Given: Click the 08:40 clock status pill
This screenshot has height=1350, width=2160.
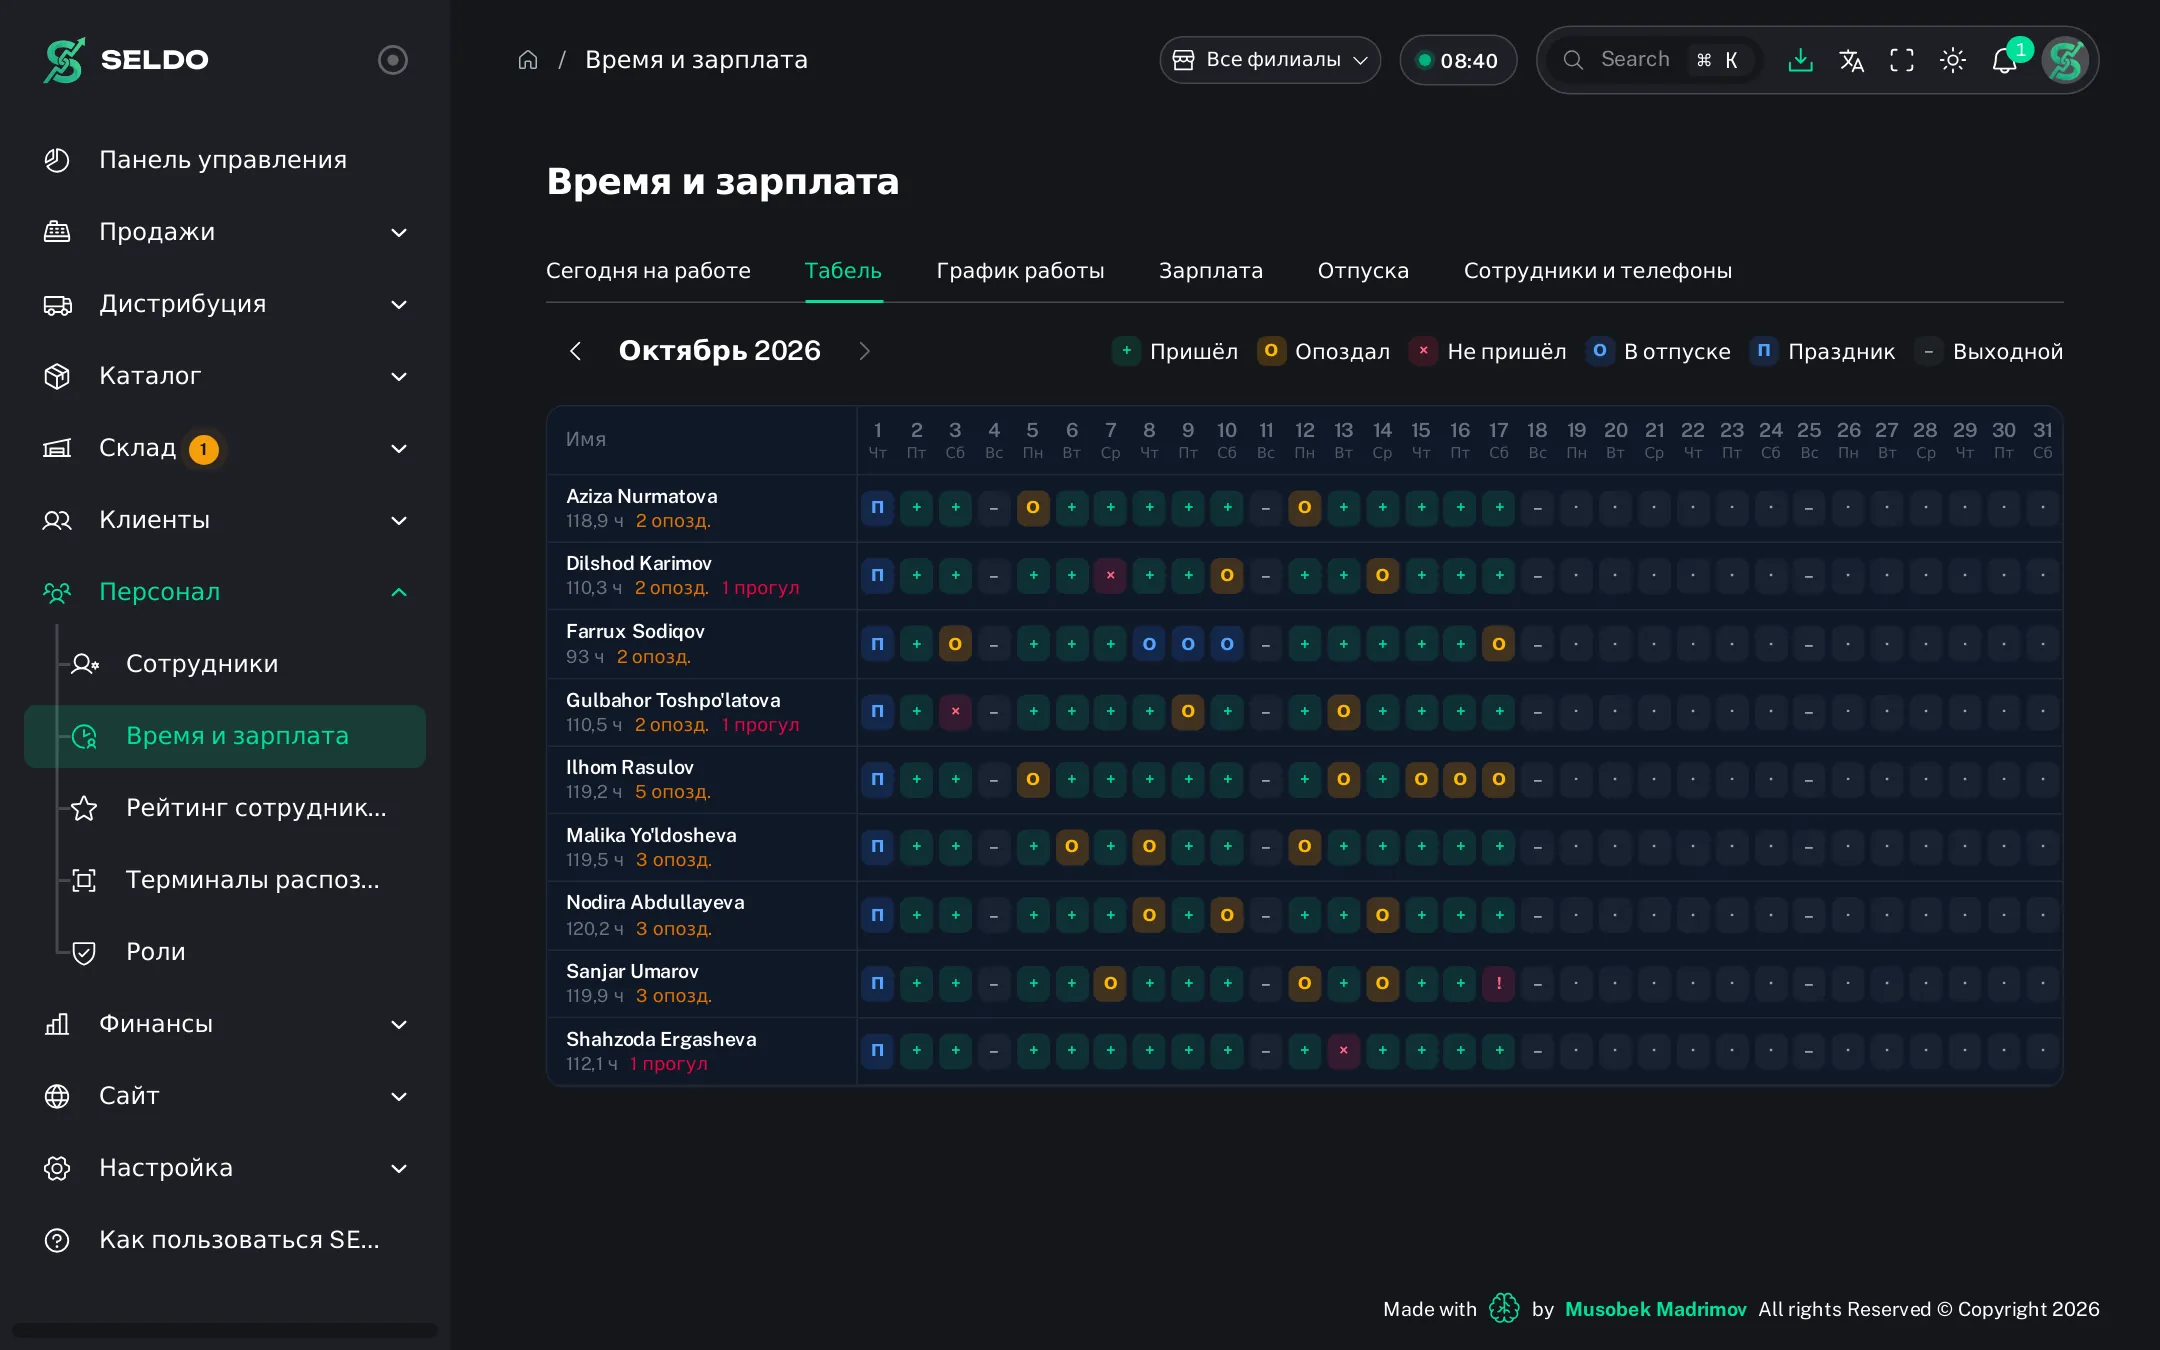Looking at the screenshot, I should (1458, 60).
